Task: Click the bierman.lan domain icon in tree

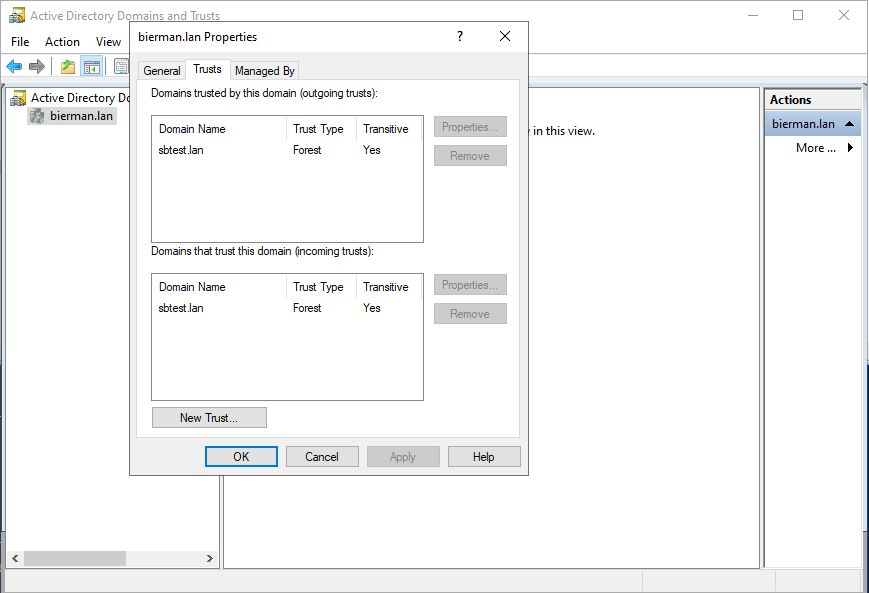Action: pyautogui.click(x=37, y=116)
